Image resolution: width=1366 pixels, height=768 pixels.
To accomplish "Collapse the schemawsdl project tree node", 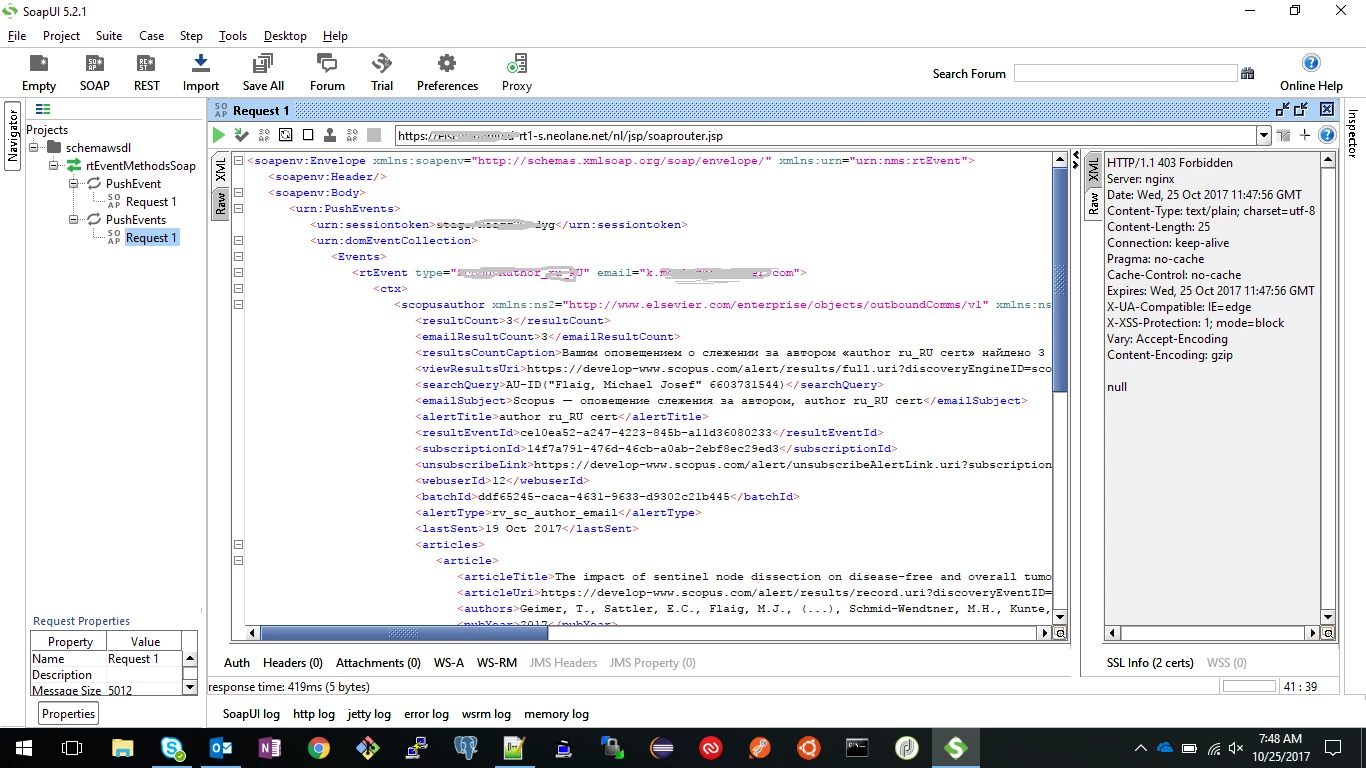I will 35,148.
